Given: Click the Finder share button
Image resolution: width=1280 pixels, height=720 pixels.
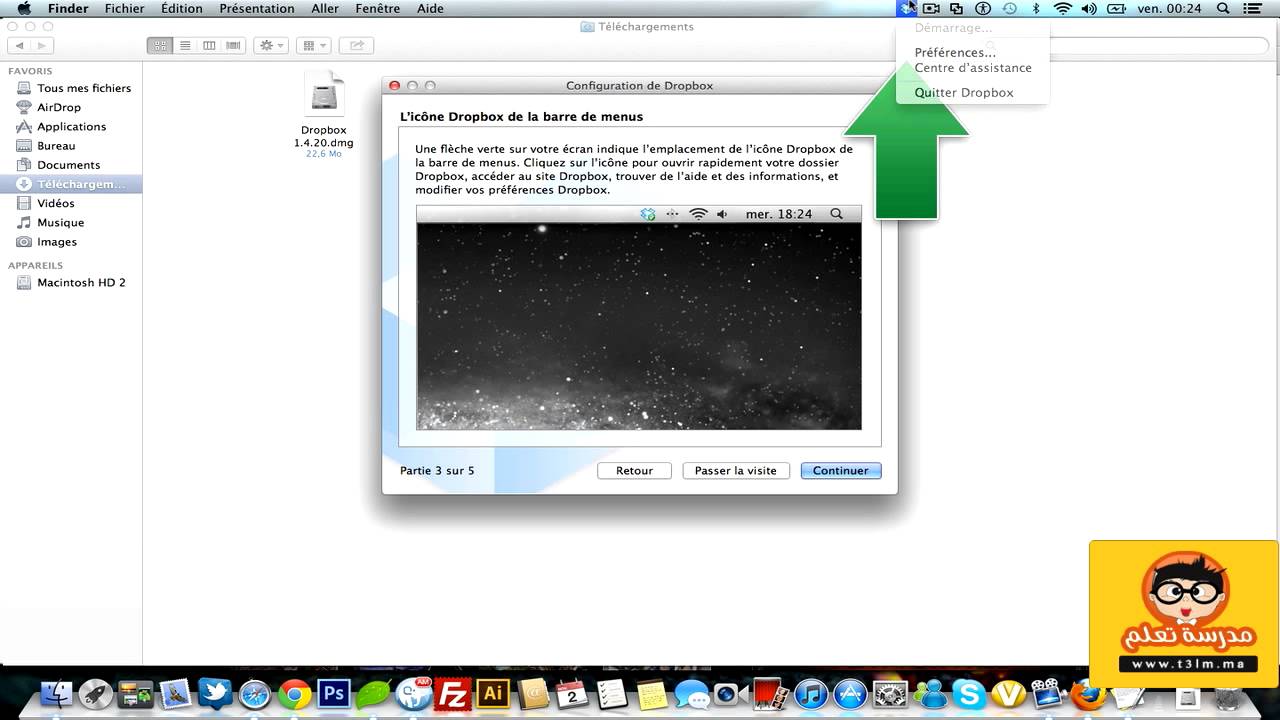Looking at the screenshot, I should [356, 45].
